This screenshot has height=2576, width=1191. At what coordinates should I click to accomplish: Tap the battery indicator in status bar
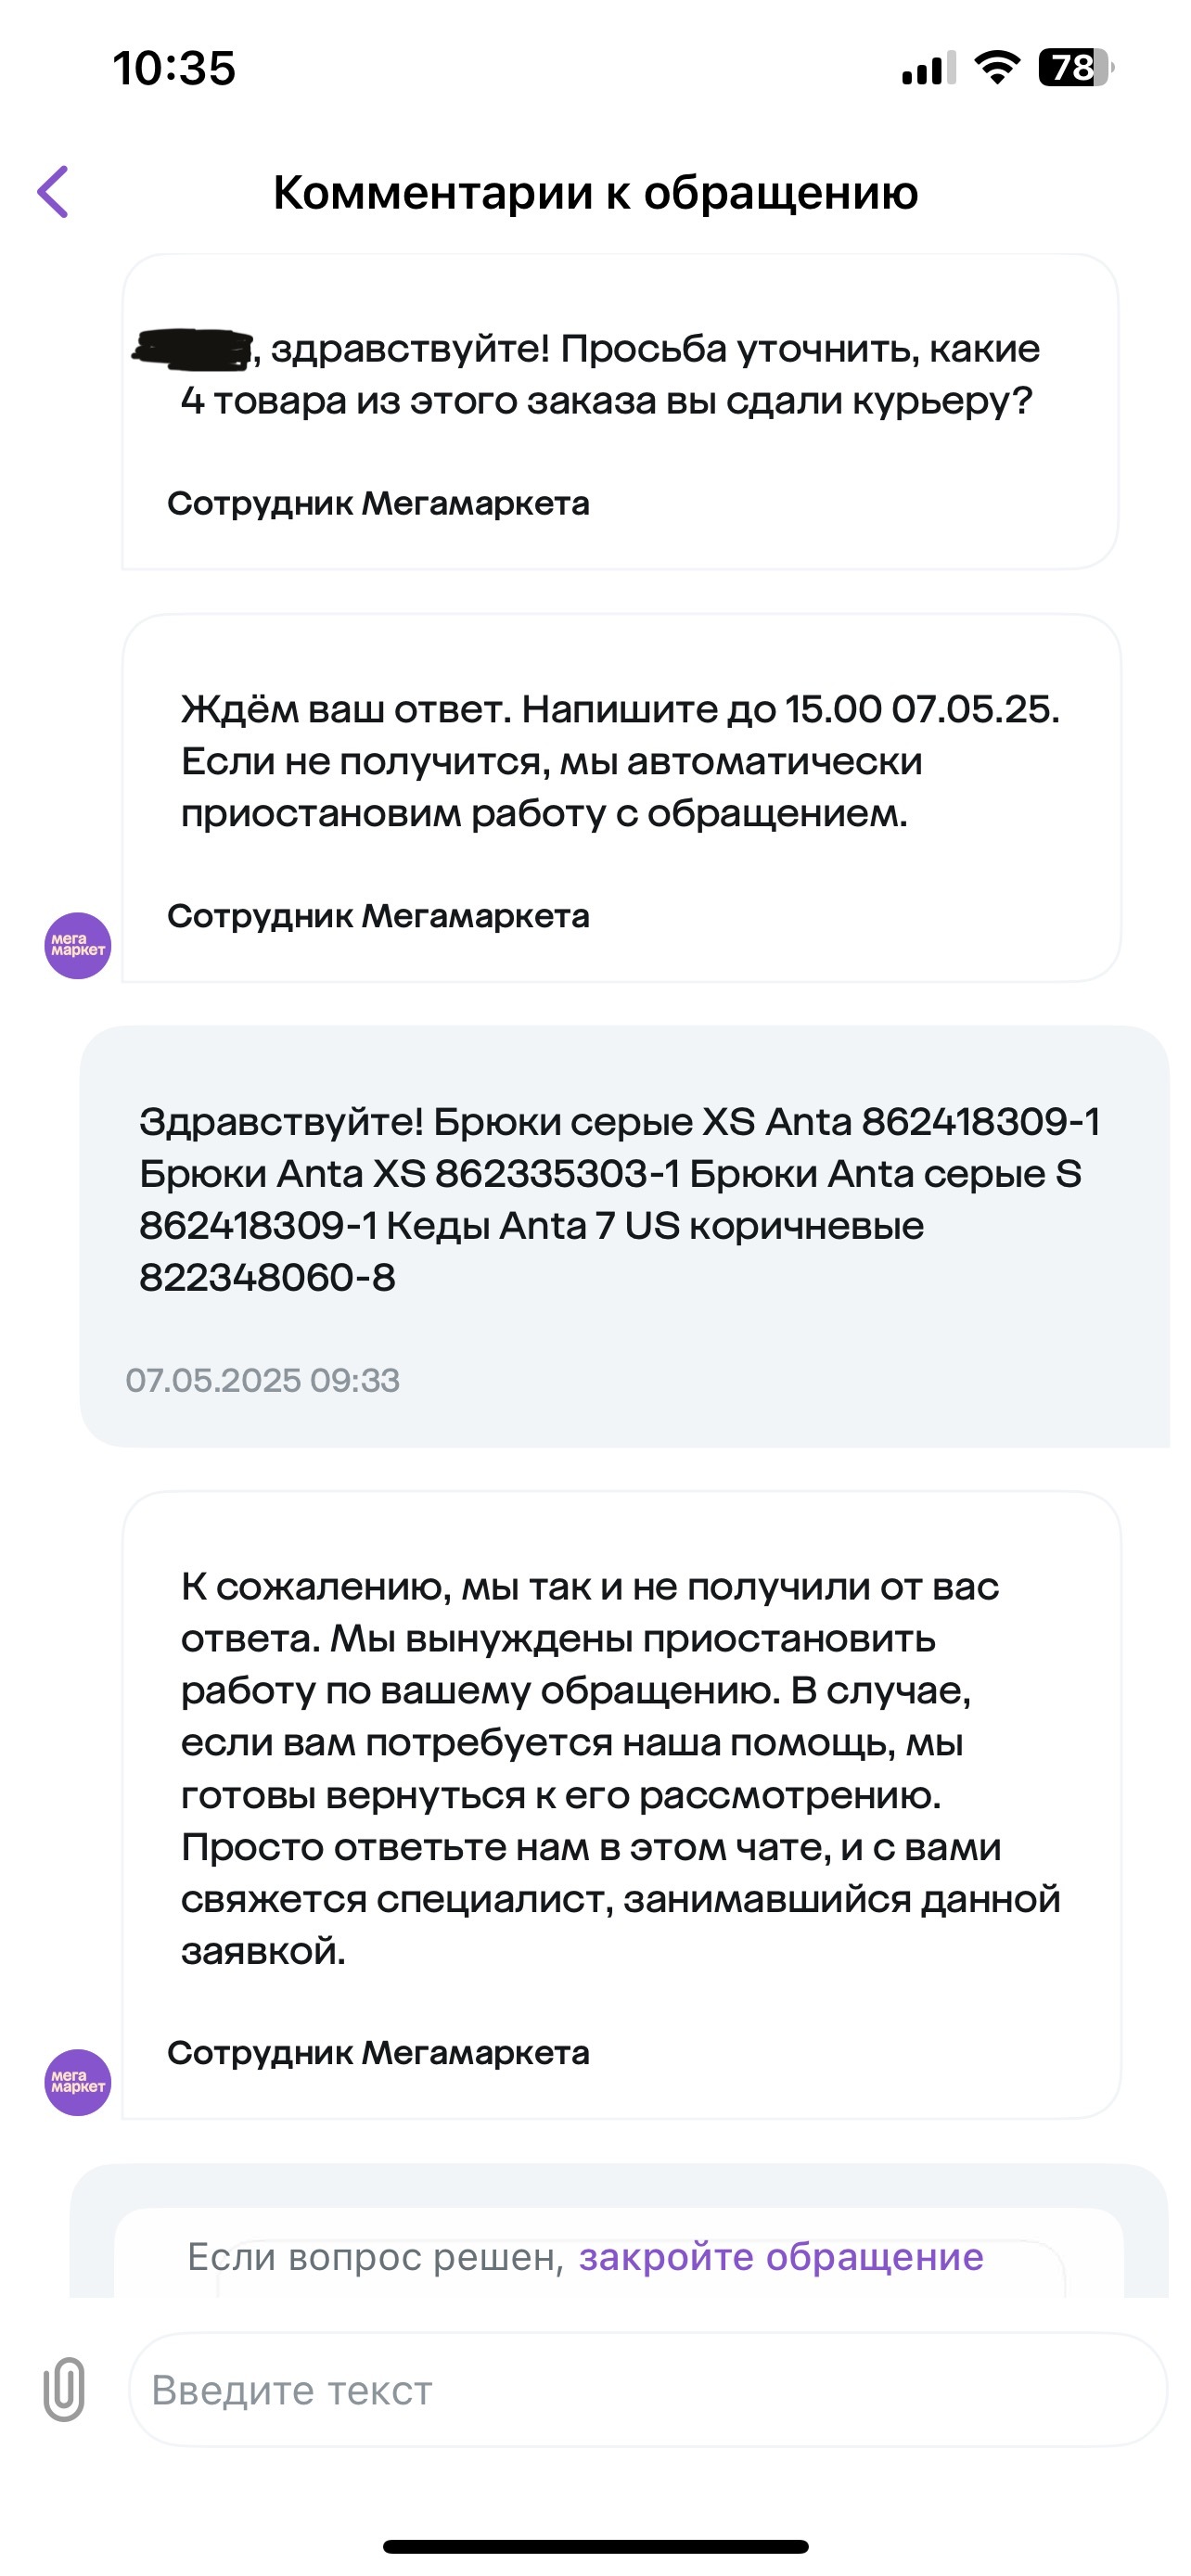tap(1076, 68)
